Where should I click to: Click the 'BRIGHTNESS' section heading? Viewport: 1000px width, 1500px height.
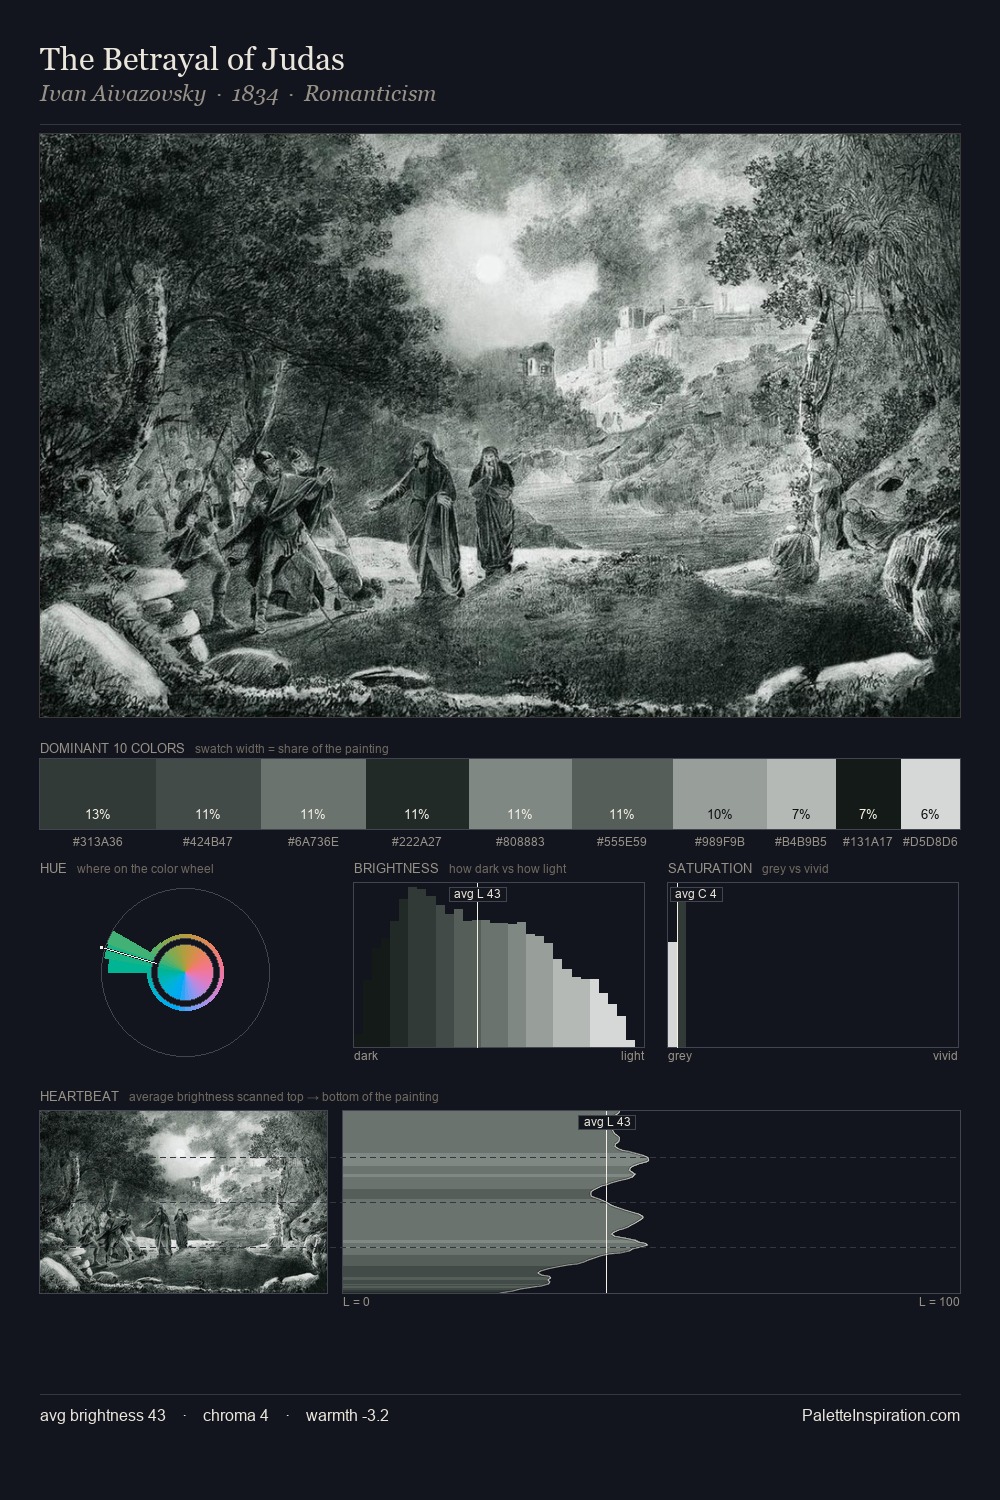(x=396, y=868)
